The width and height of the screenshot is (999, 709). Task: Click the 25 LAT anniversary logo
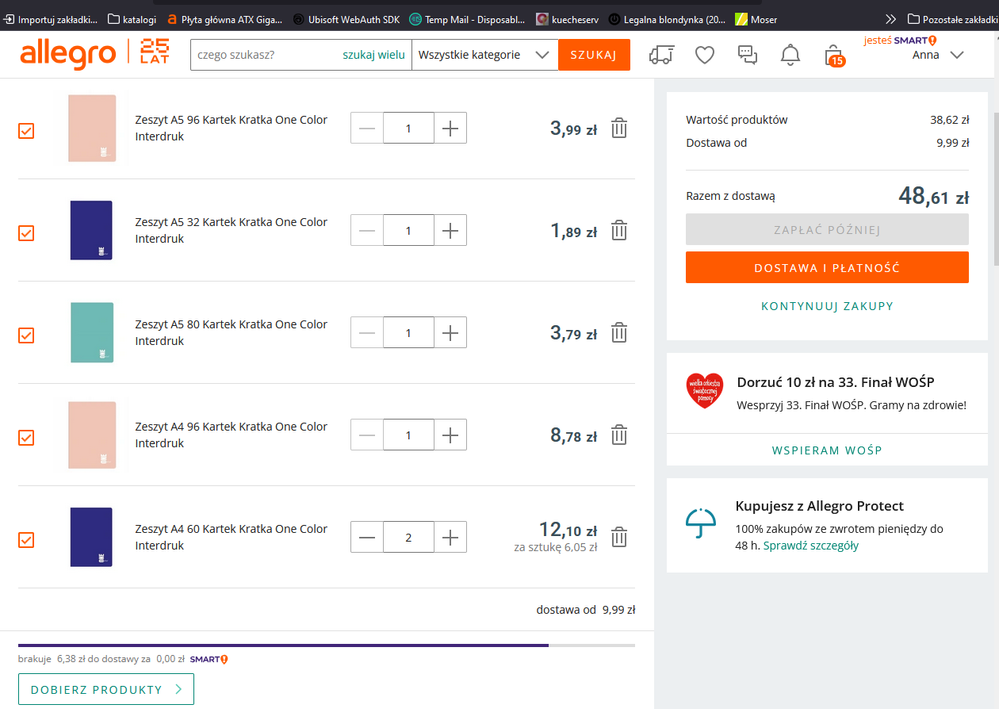coord(155,52)
